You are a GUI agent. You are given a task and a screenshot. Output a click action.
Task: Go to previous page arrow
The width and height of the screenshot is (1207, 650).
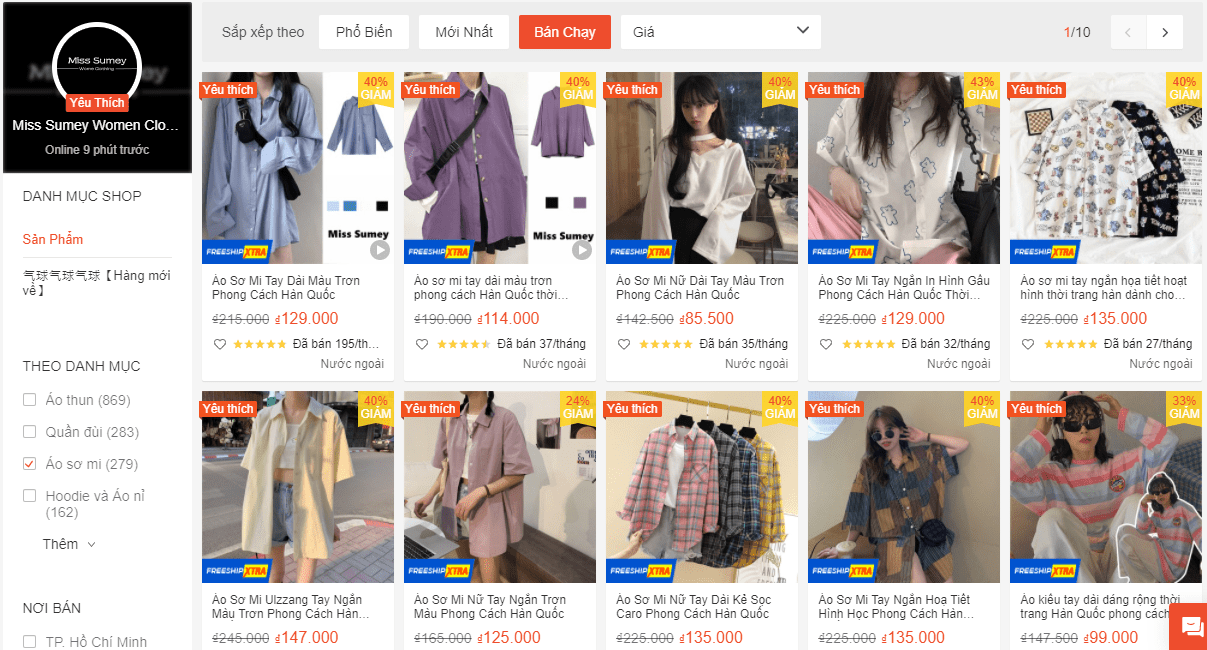tap(1129, 32)
